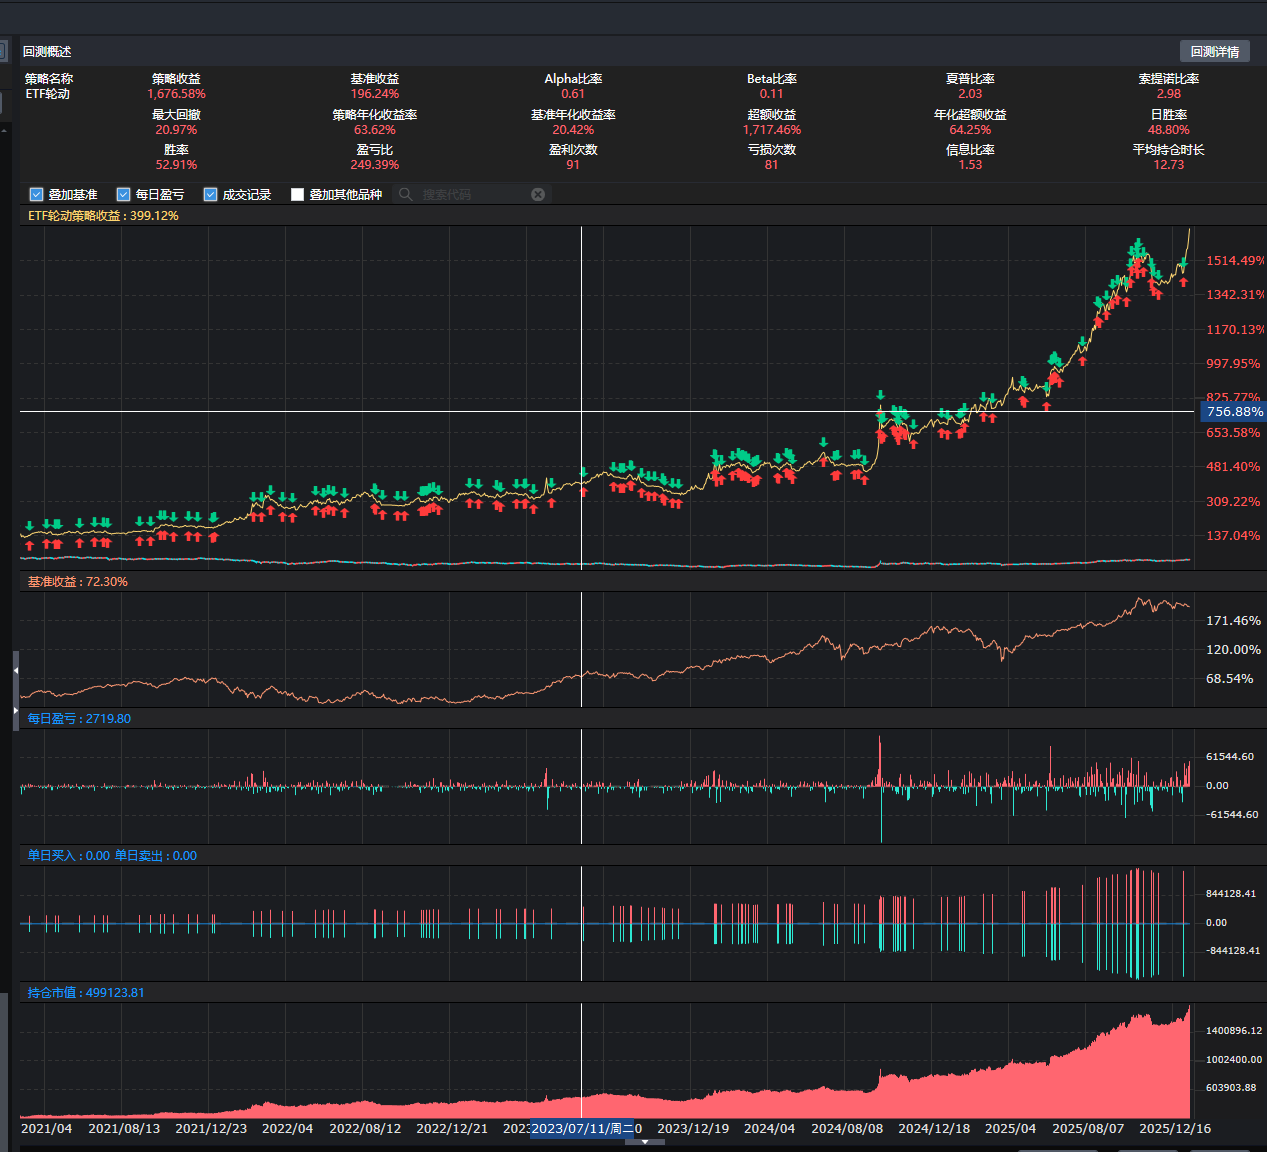Click the 61544.60 daily P&L axis label
1267x1152 pixels.
click(1230, 757)
